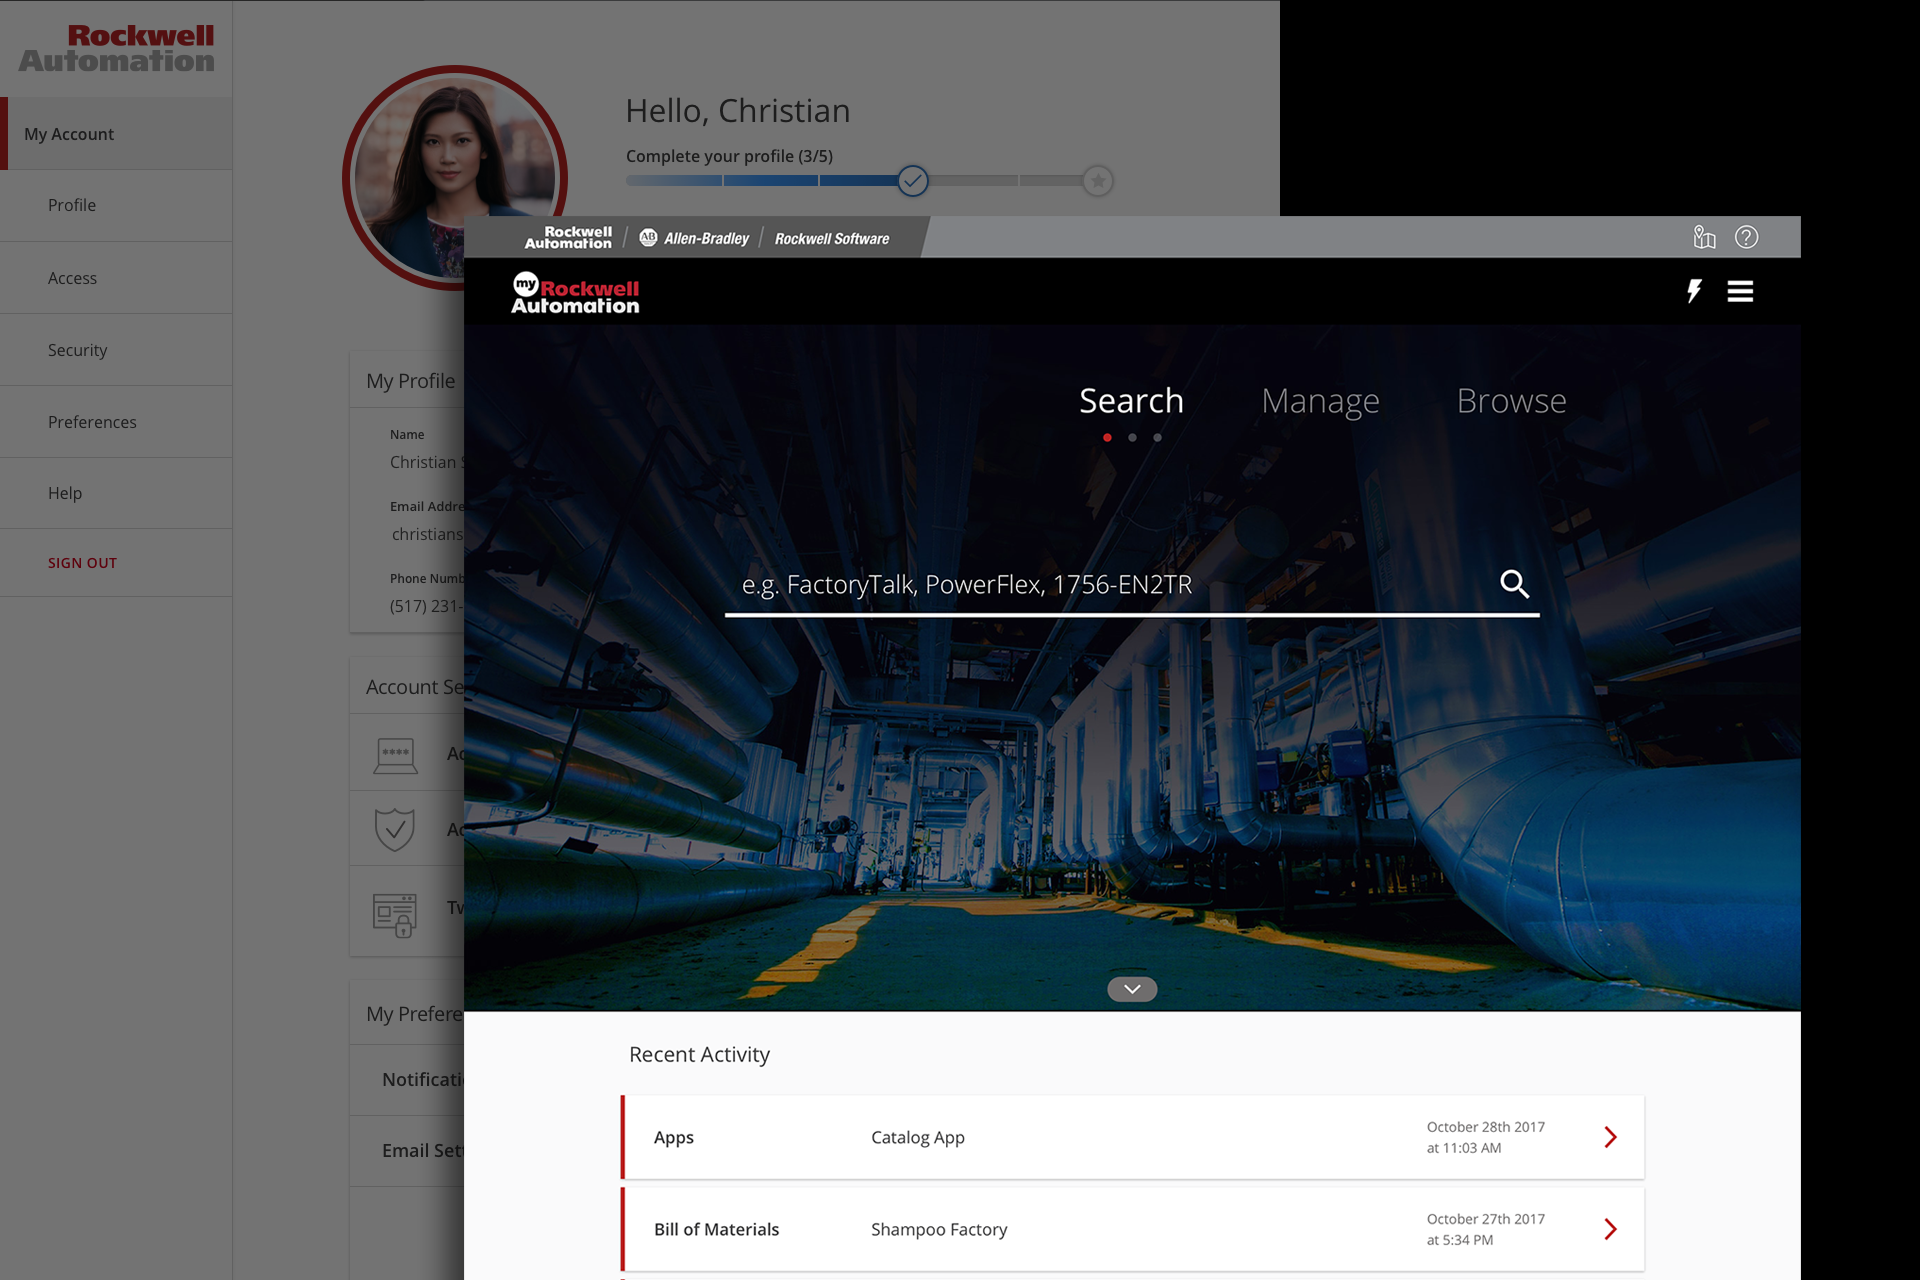Click the magnifying glass search icon

[x=1514, y=584]
